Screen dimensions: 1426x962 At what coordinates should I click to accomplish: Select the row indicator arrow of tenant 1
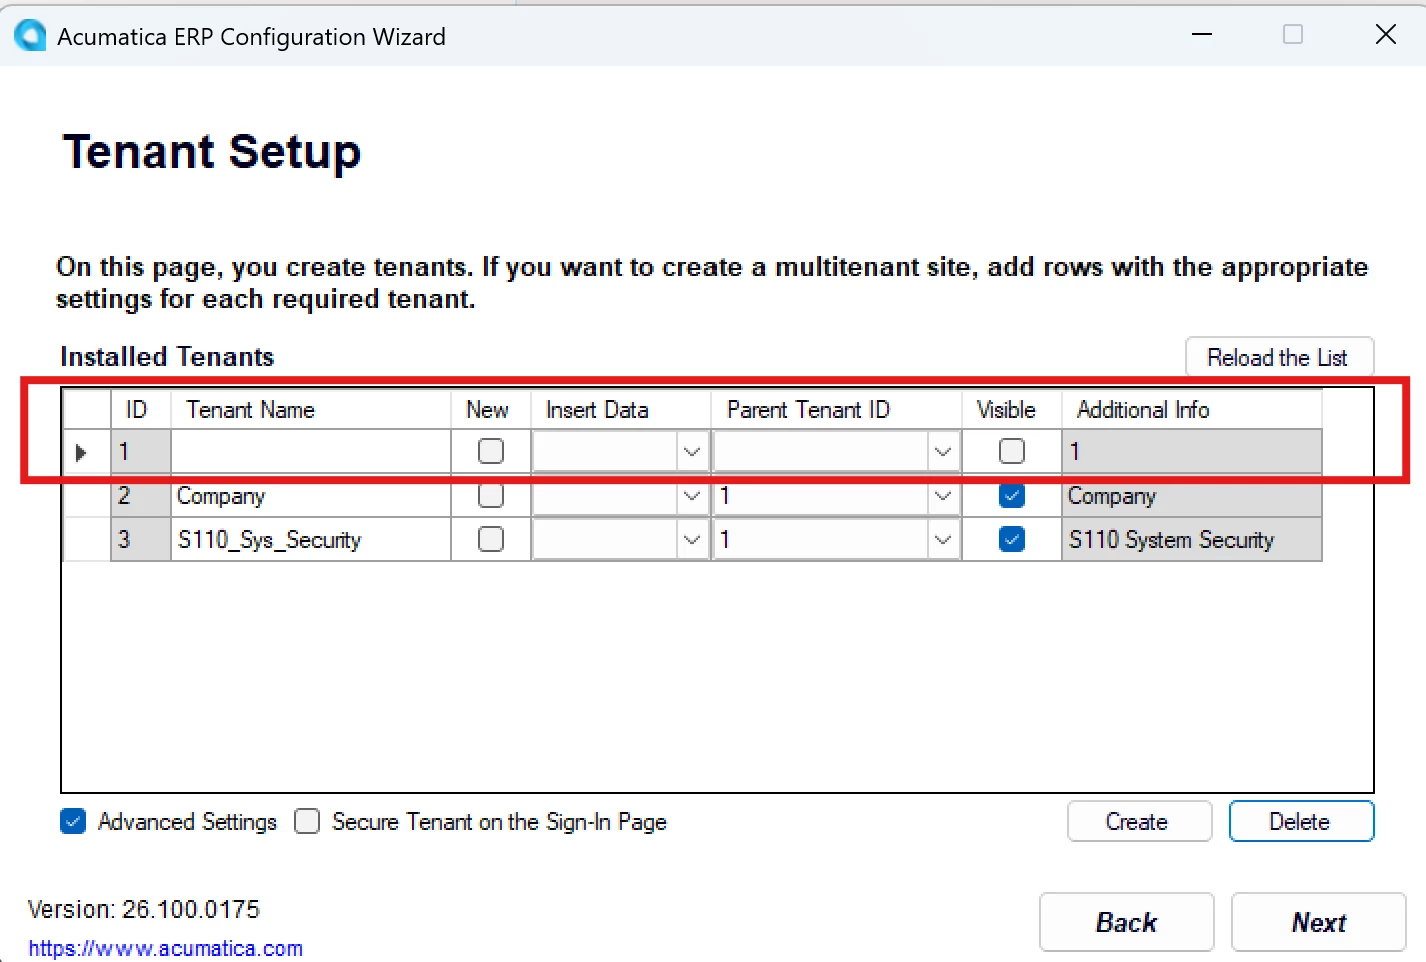pos(82,452)
